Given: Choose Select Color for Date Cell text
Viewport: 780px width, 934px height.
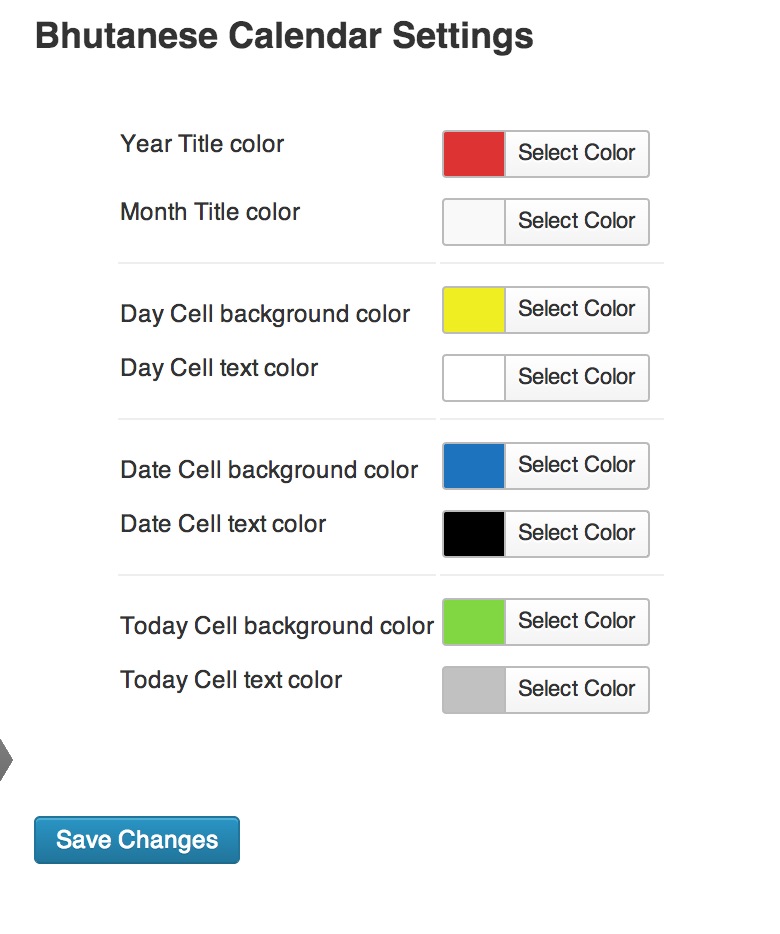Looking at the screenshot, I should (577, 534).
